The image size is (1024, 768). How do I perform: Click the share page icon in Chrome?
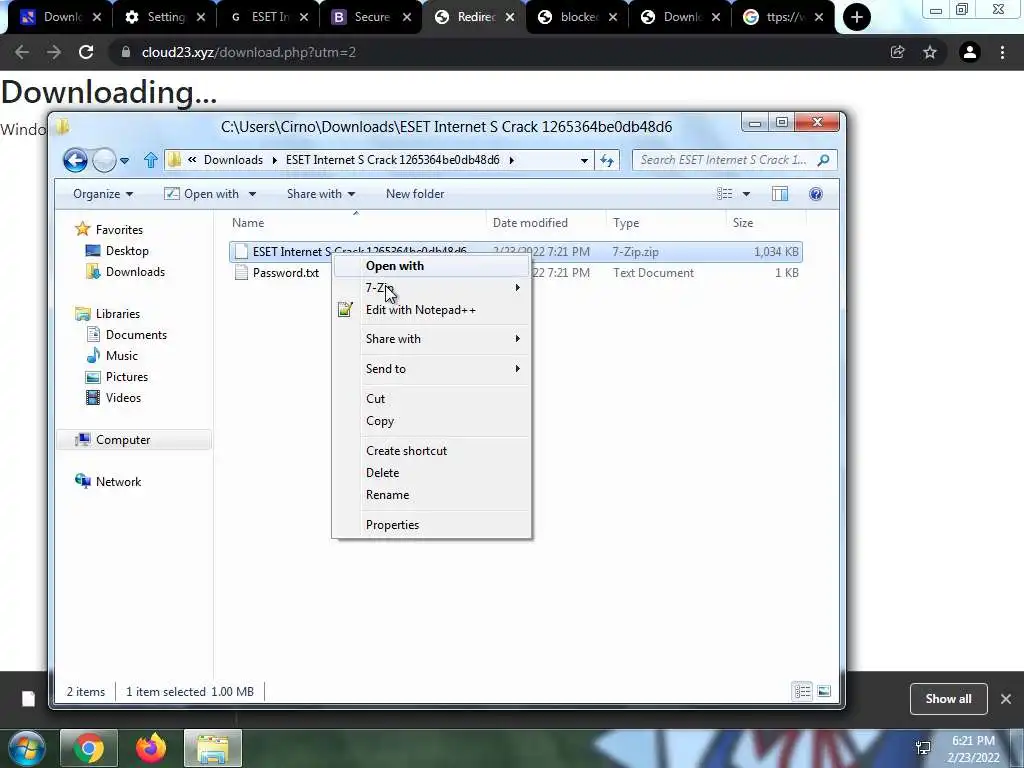pos(897,52)
